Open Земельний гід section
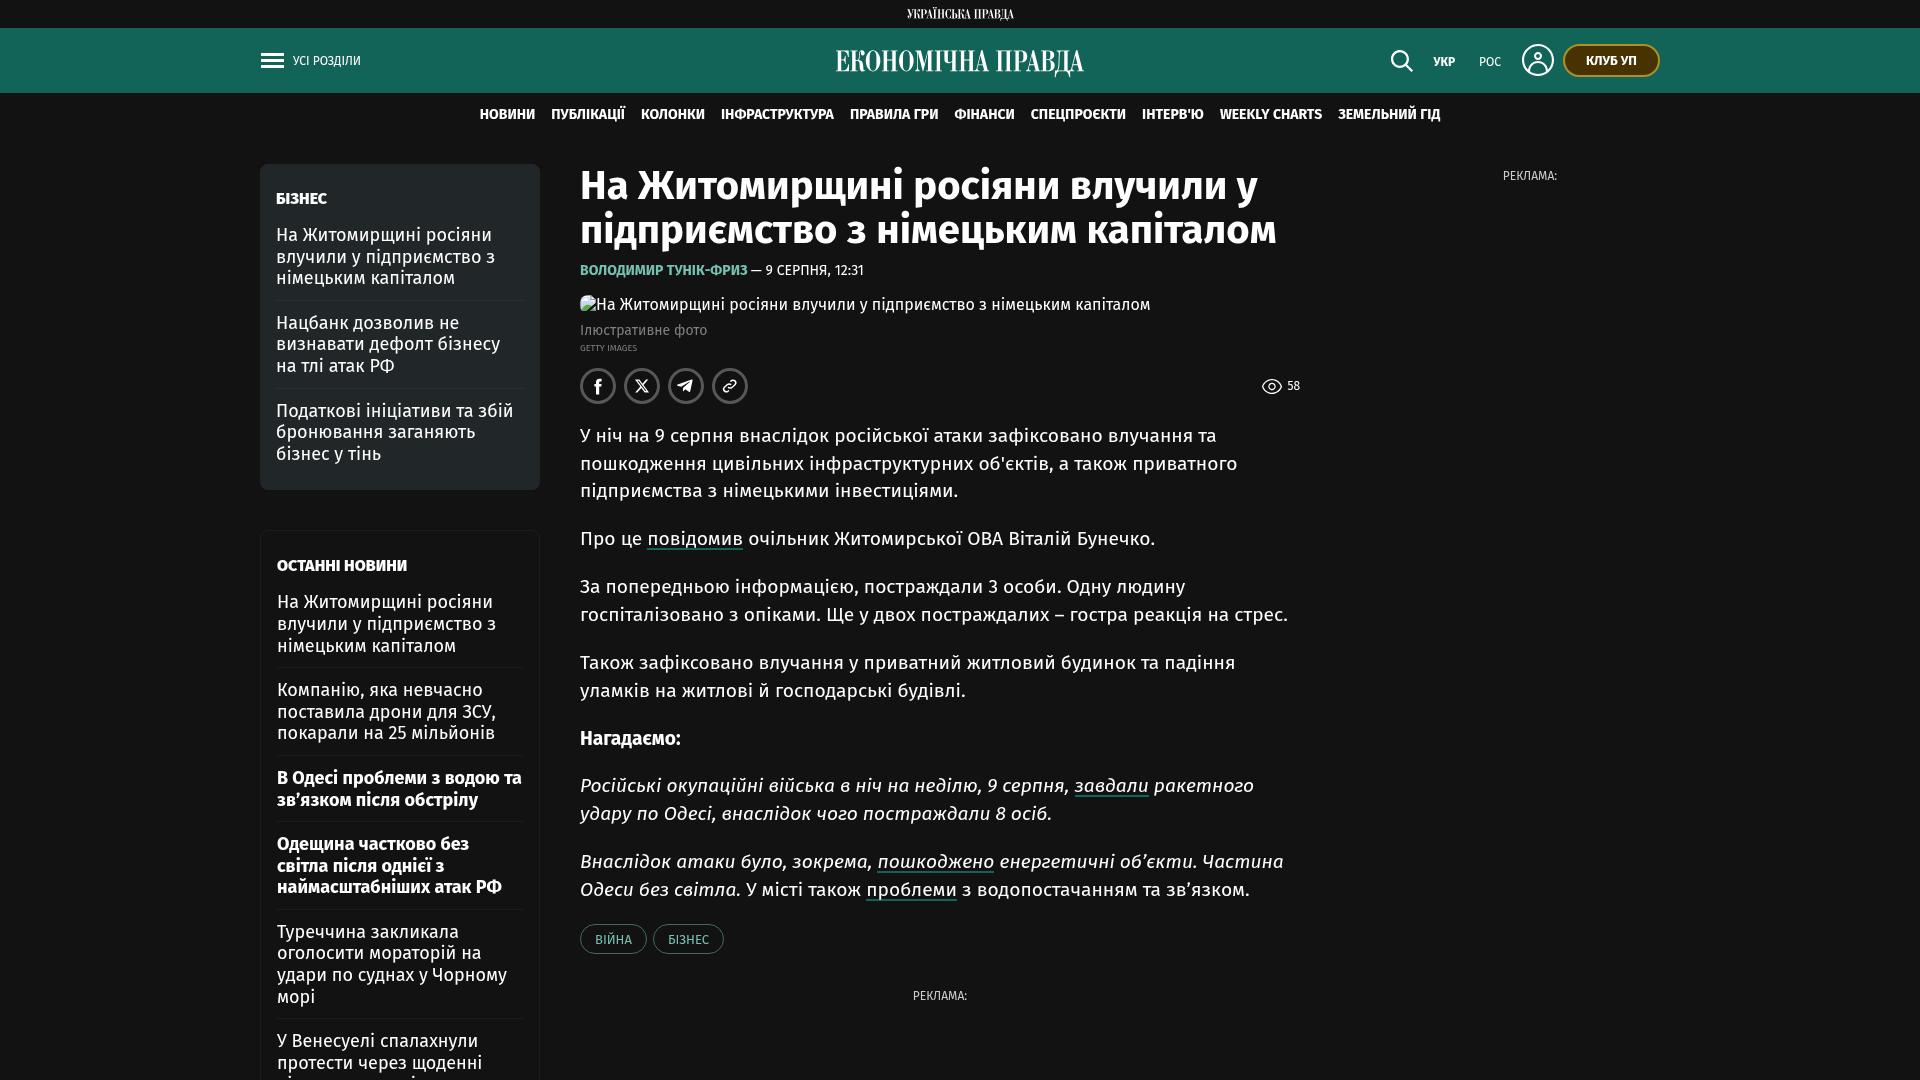1920x1080 pixels. [x=1389, y=115]
